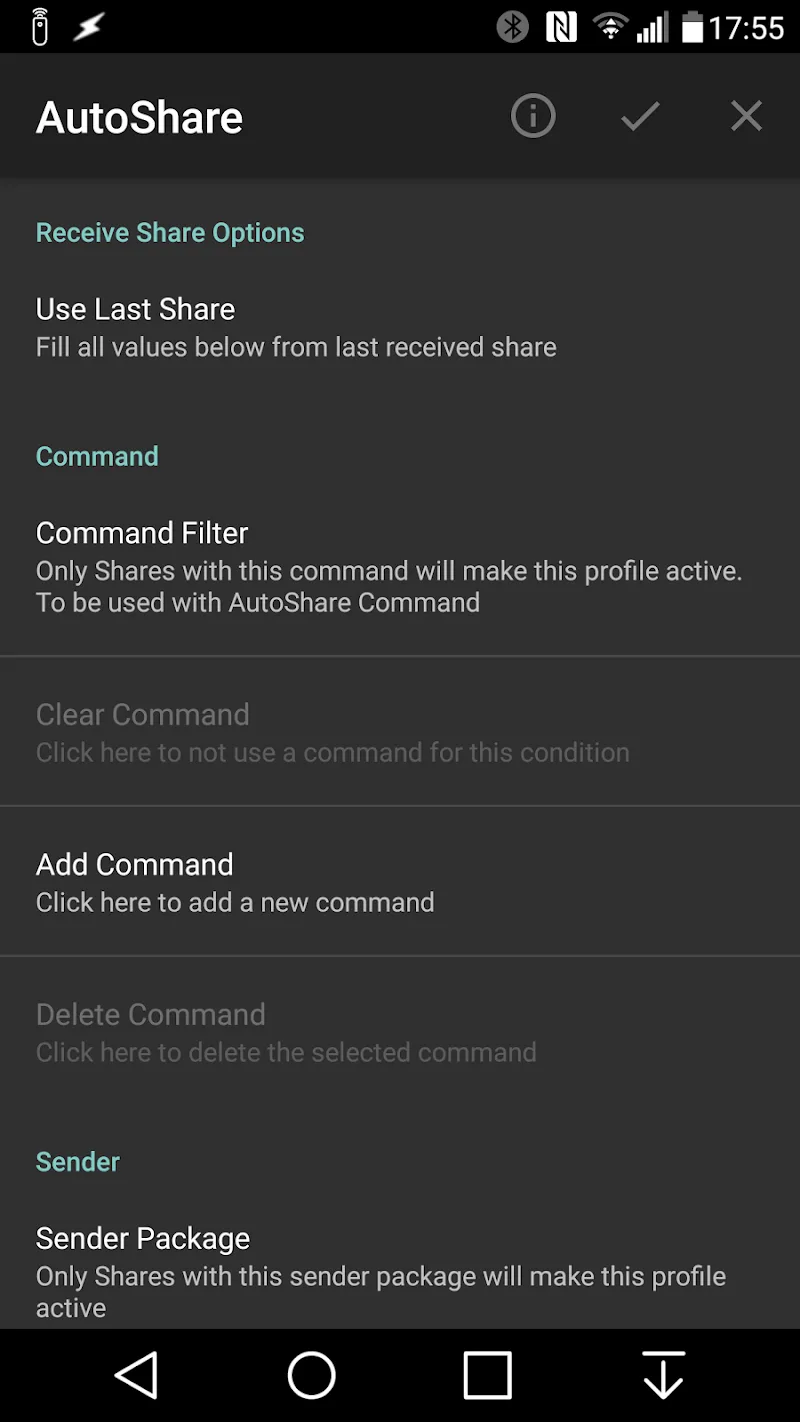
Task: Tap the Back navigation arrow
Action: [x=137, y=1375]
